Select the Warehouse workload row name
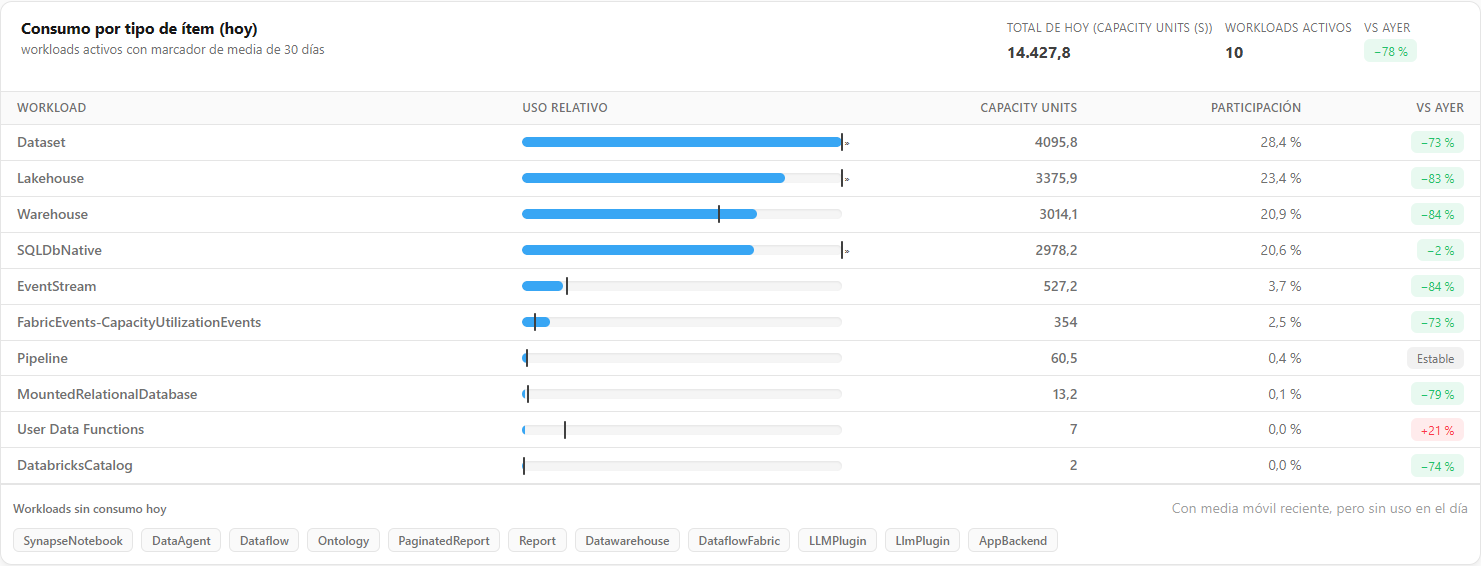The height and width of the screenshot is (566, 1481). click(x=52, y=214)
